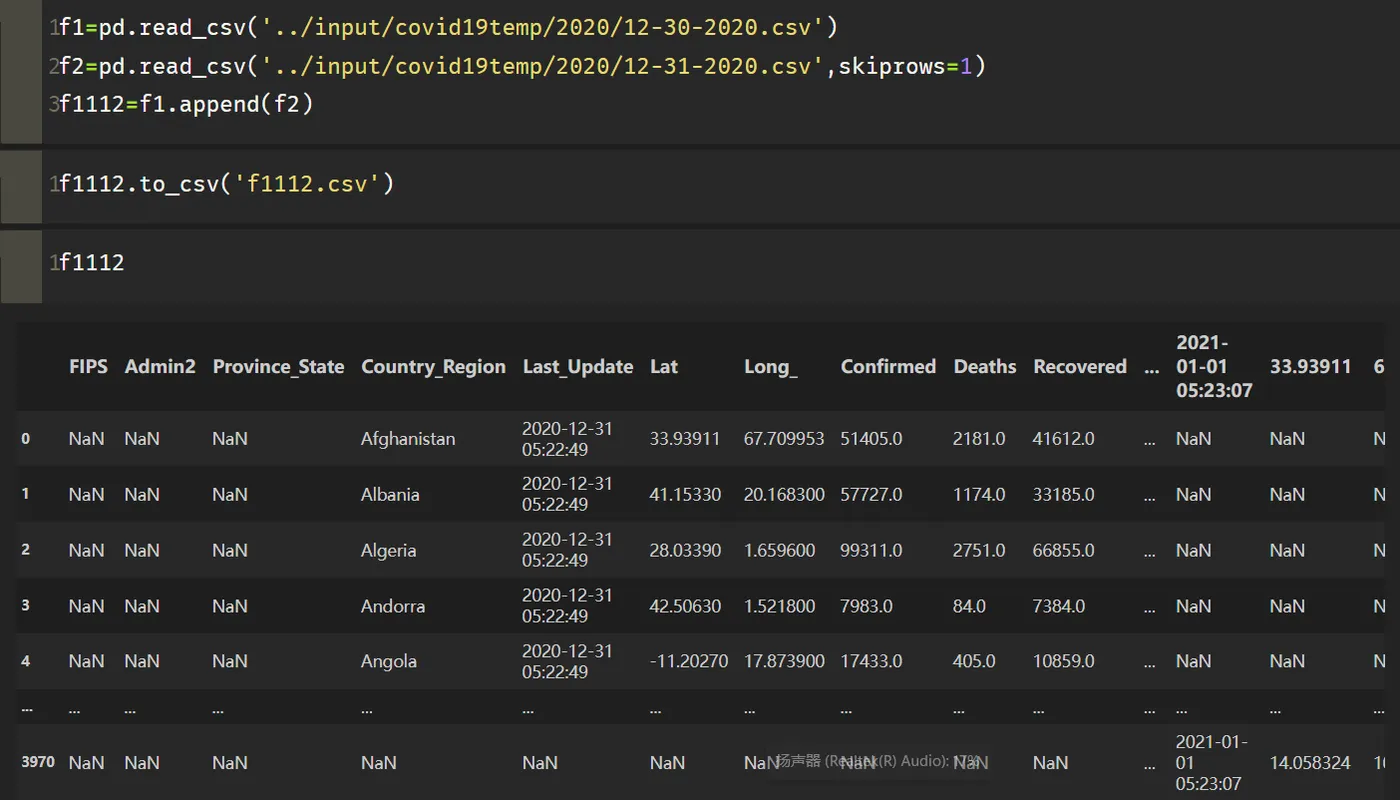This screenshot has width=1400, height=800.
Task: Click the f2 read_csv line with skiprows
Action: [522, 66]
